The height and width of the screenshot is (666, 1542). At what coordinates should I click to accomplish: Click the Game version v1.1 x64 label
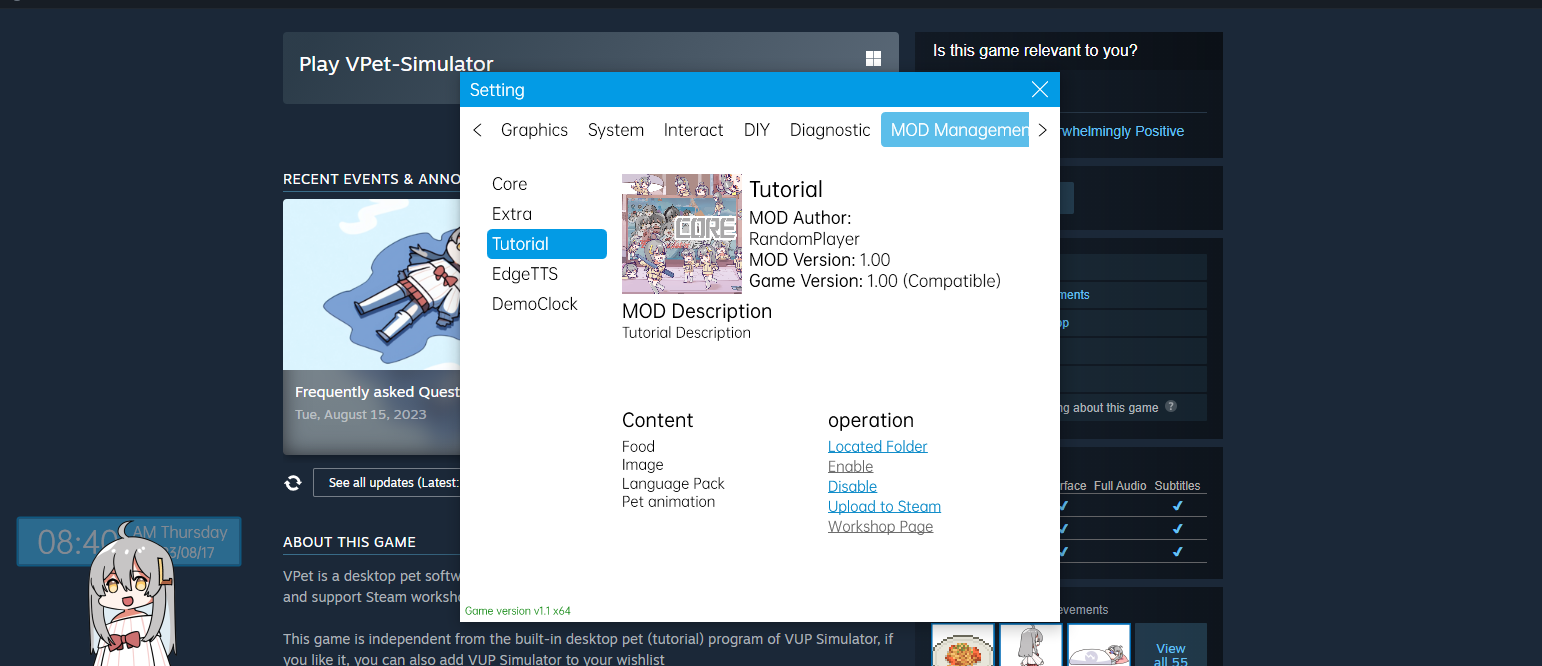click(x=518, y=610)
